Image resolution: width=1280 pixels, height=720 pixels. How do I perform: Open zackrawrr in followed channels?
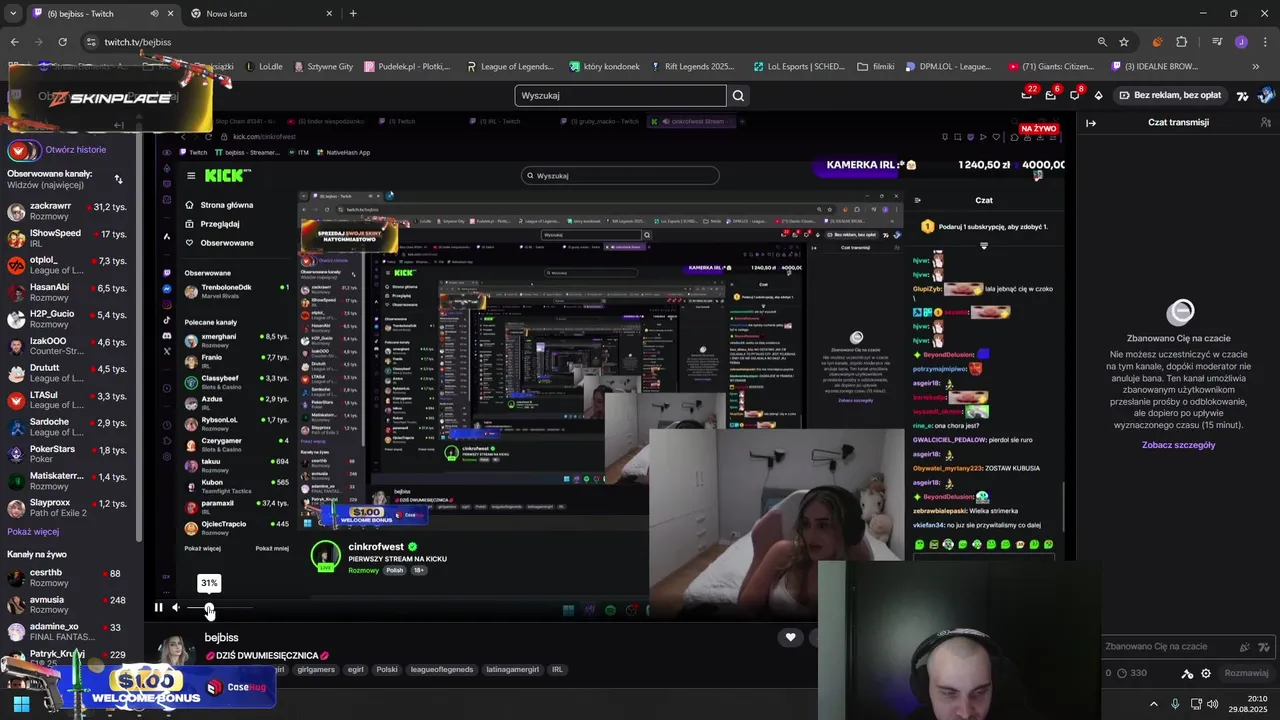[68, 211]
